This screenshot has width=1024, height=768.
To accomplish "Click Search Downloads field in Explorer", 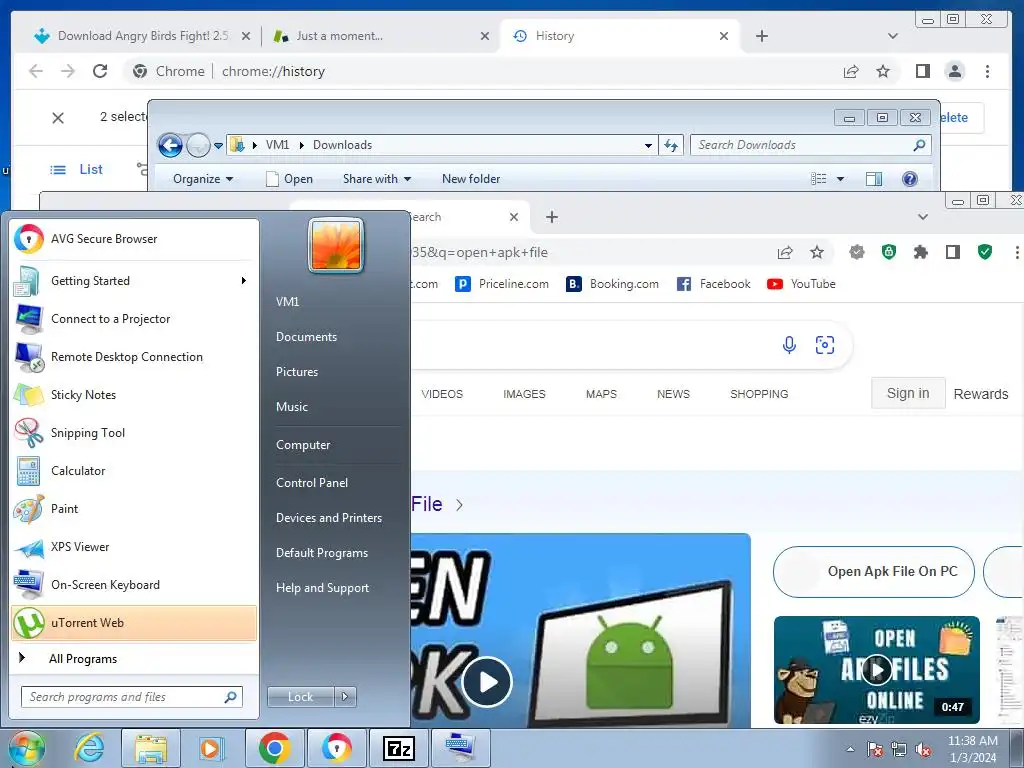I will point(810,145).
